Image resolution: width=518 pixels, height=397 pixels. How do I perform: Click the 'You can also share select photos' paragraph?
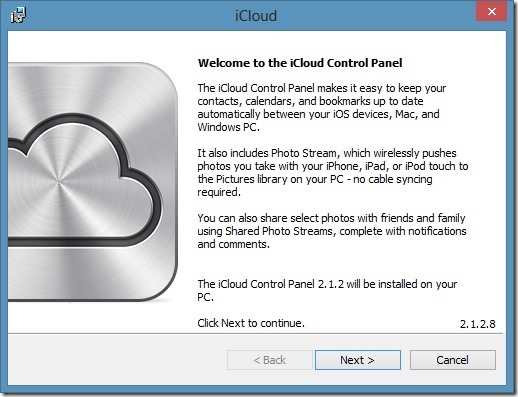(x=332, y=231)
